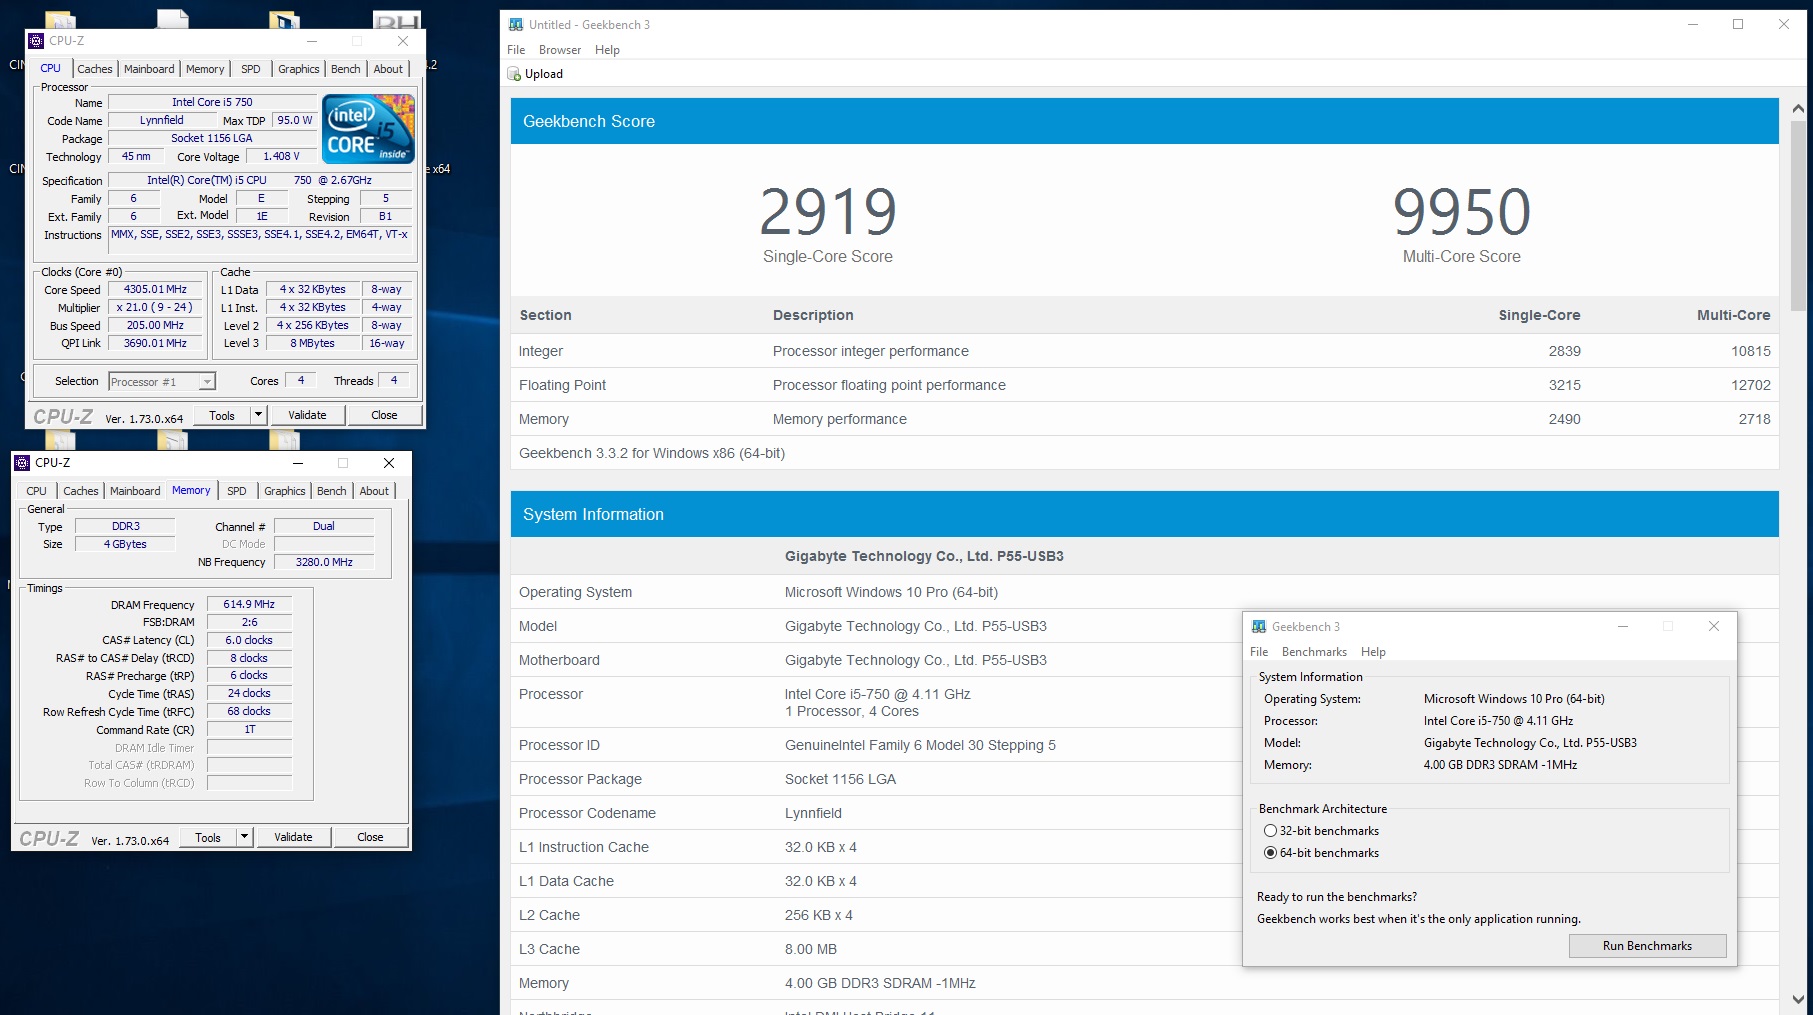This screenshot has width=1813, height=1015.
Task: Switch to SPD tab in top CPU-Z window
Action: click(251, 69)
